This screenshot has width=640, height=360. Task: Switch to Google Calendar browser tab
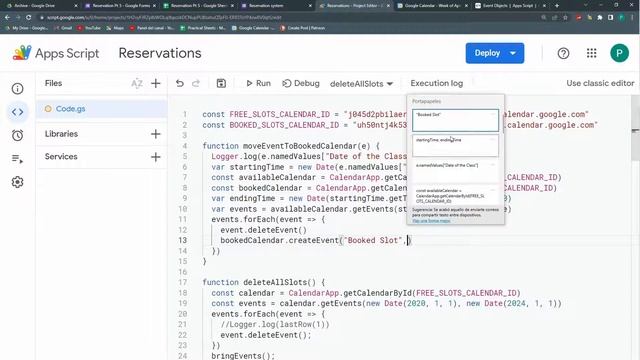tap(432, 6)
